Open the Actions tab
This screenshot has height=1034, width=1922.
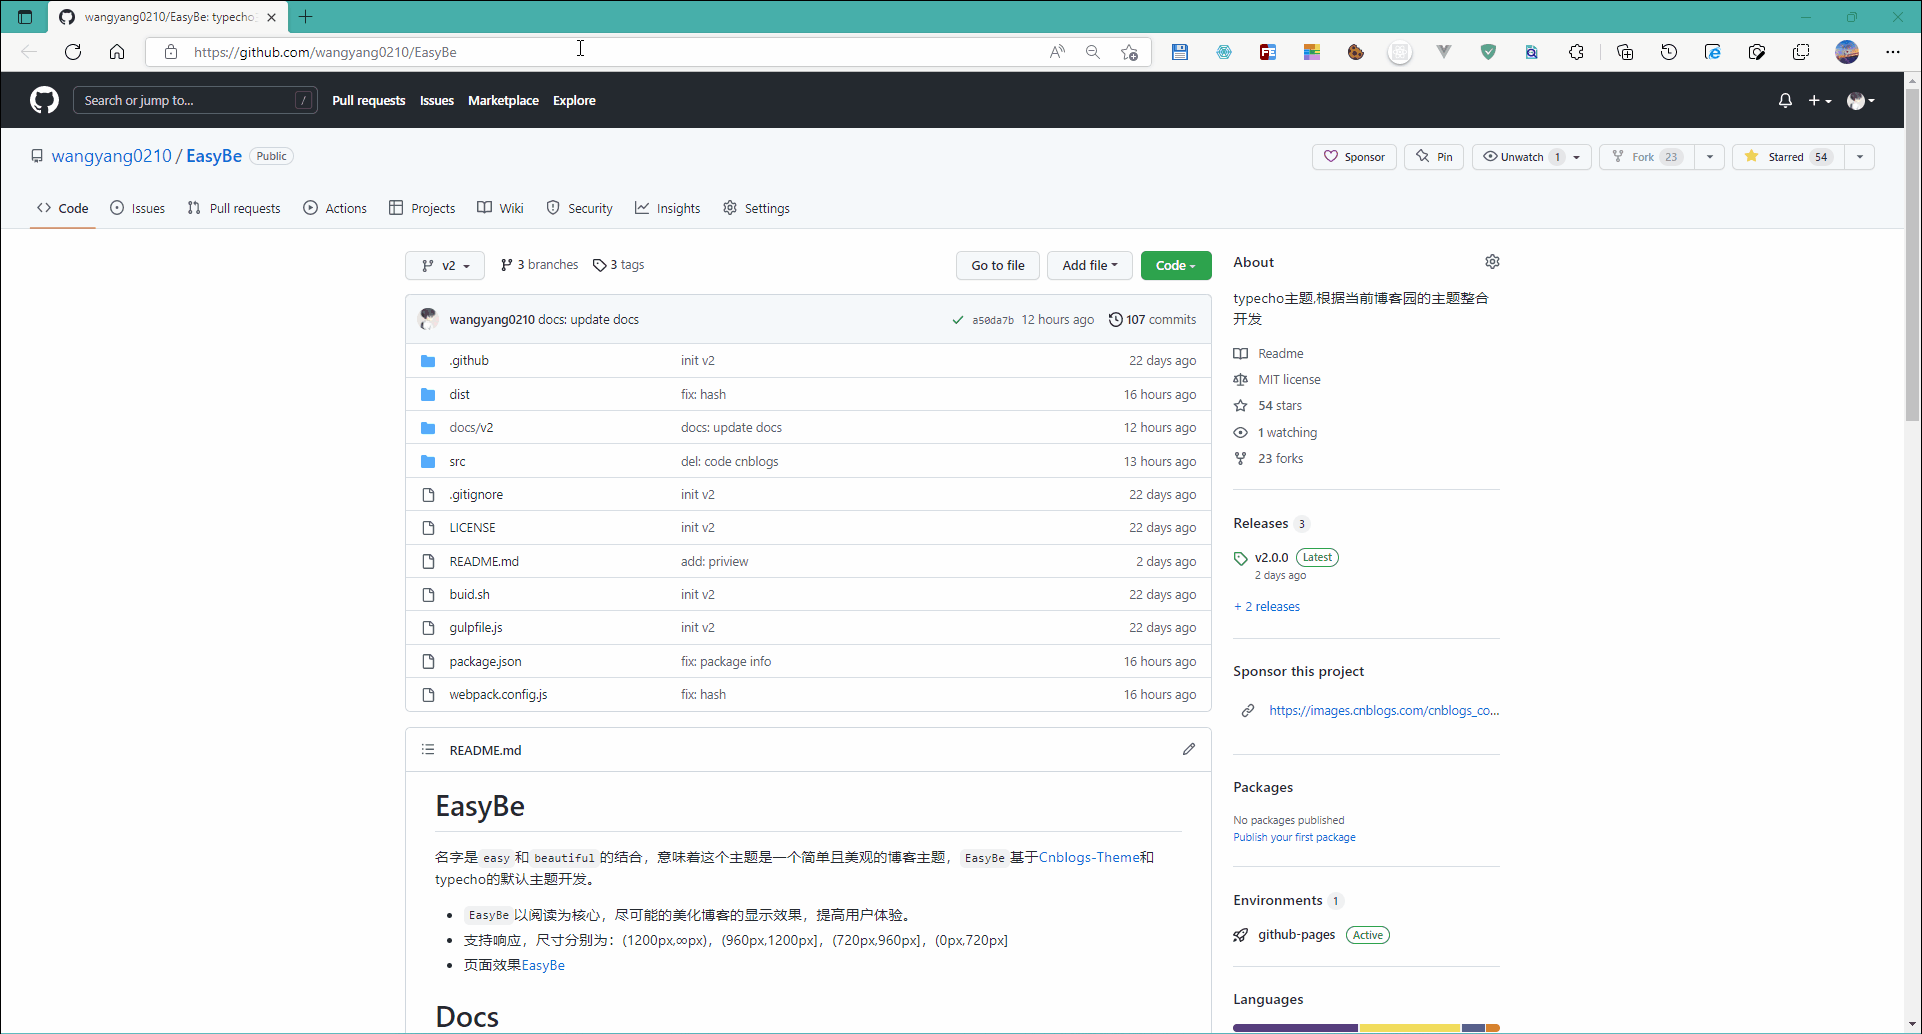[335, 208]
